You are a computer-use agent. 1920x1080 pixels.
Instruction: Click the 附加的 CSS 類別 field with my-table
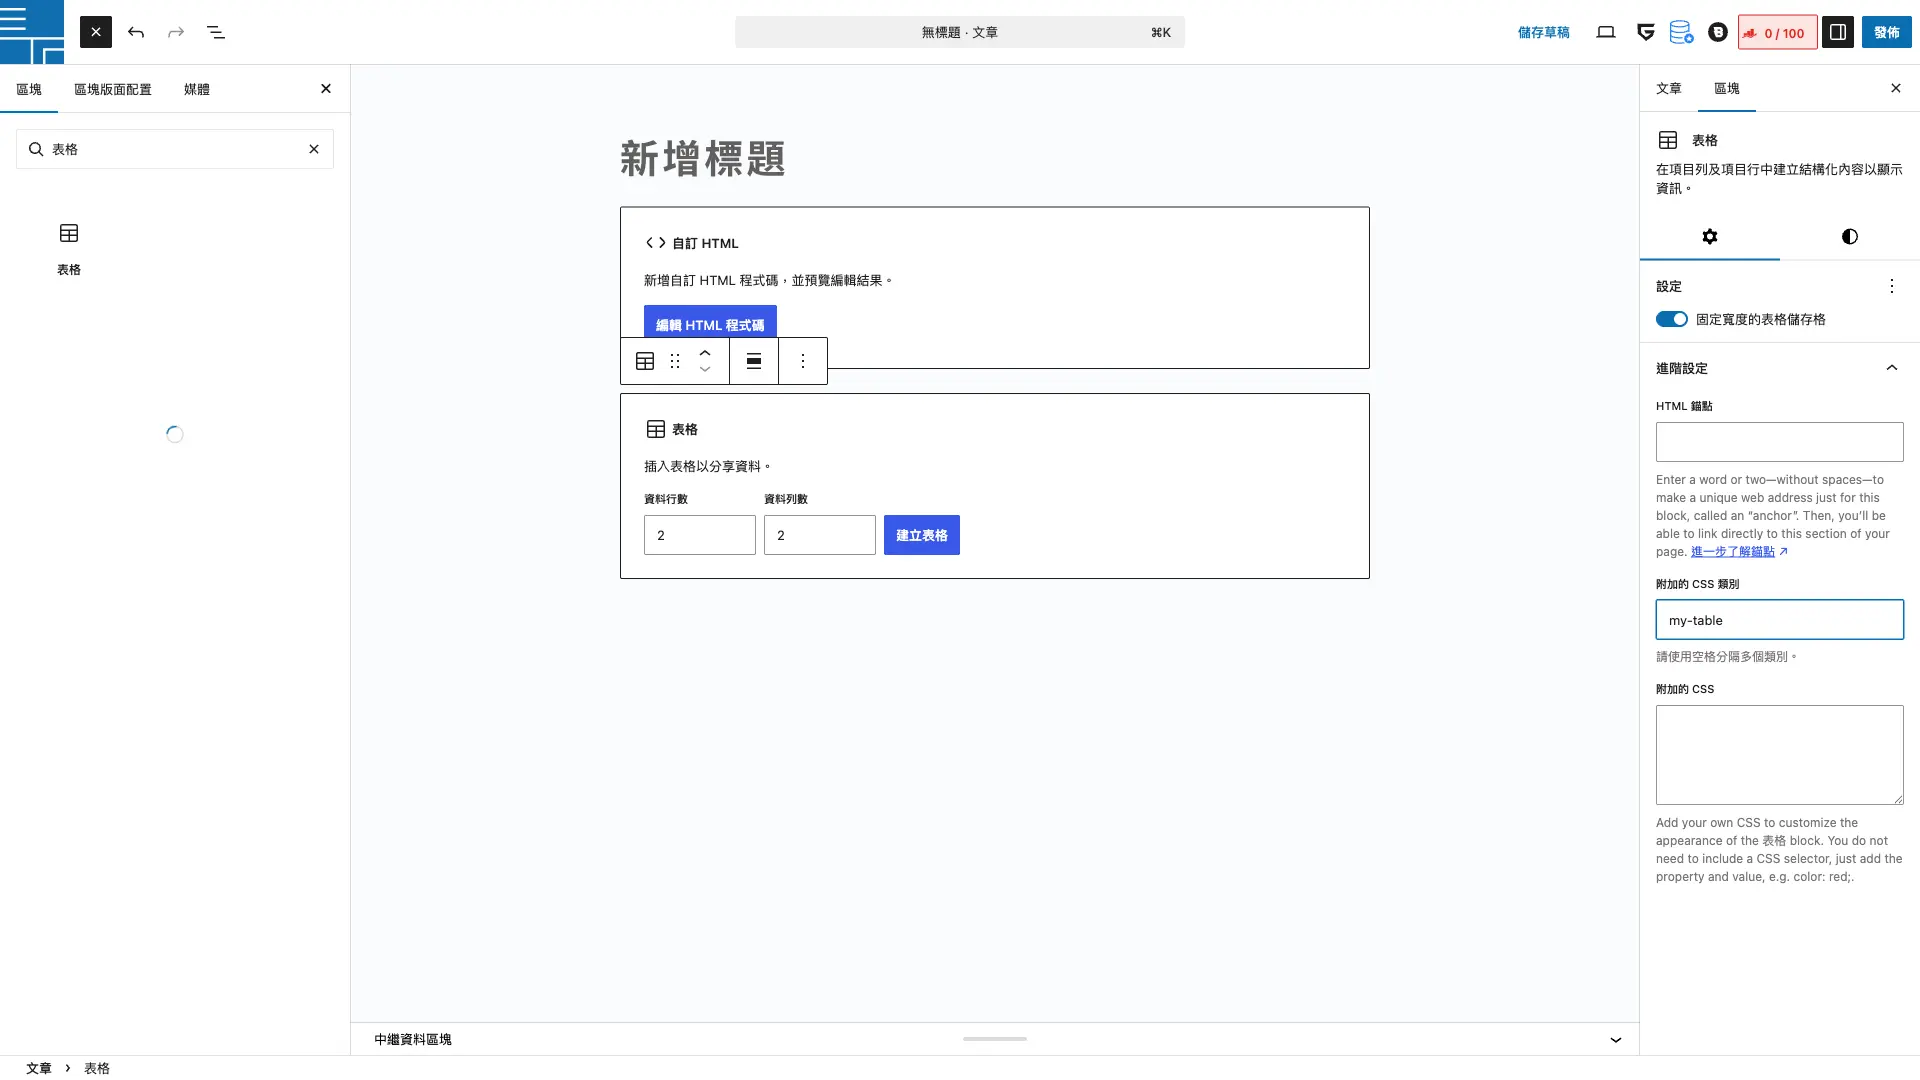coord(1780,620)
